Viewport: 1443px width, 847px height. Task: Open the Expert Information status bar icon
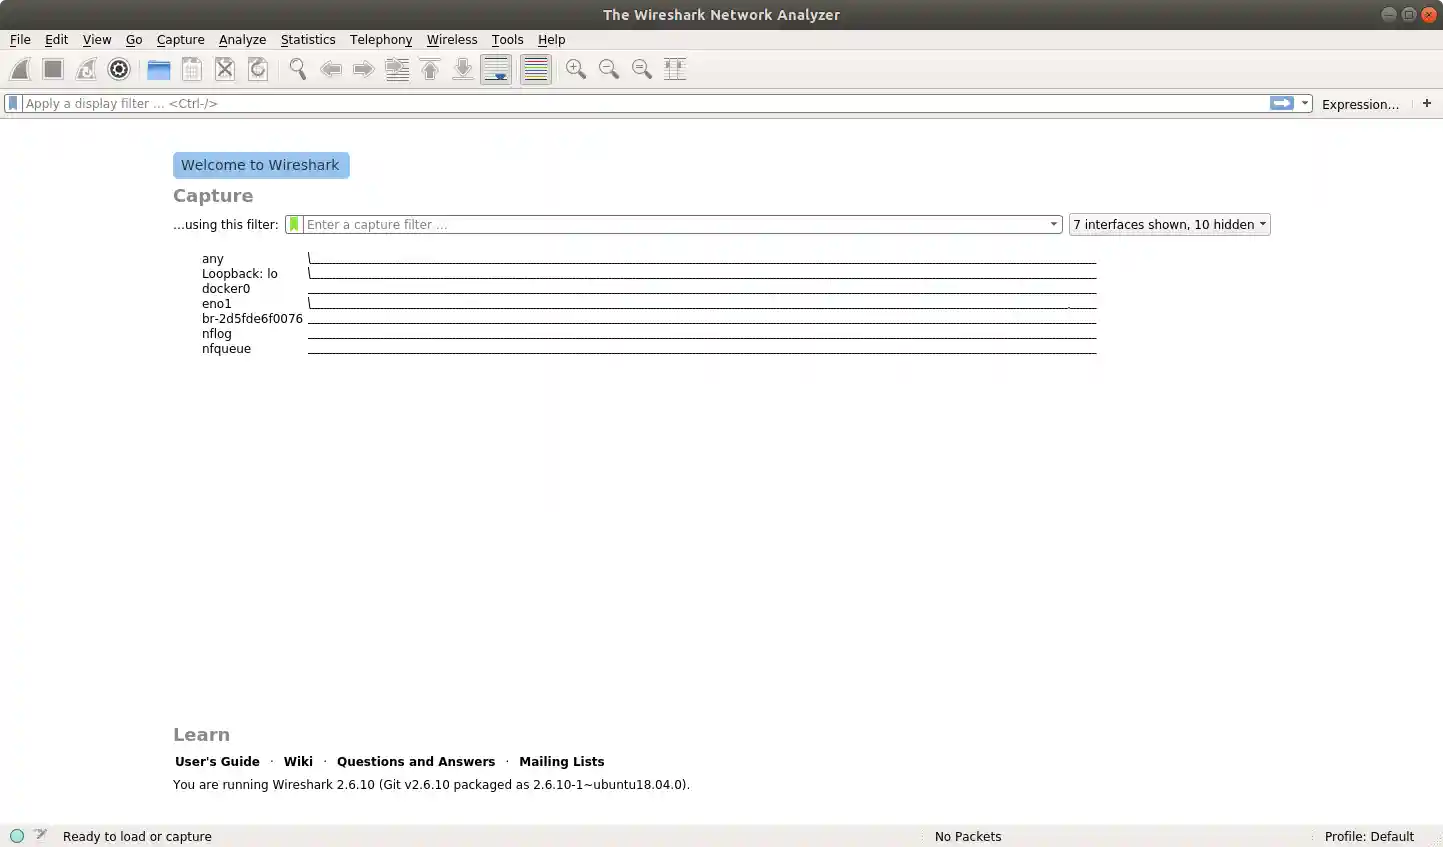[x=18, y=836]
